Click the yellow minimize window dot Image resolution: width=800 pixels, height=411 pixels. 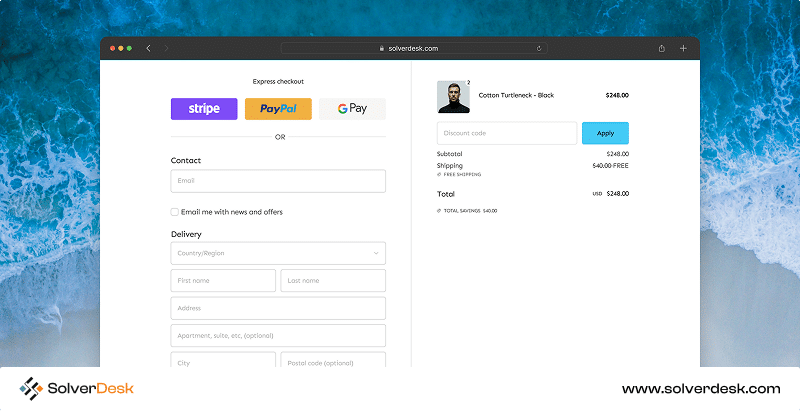point(121,48)
